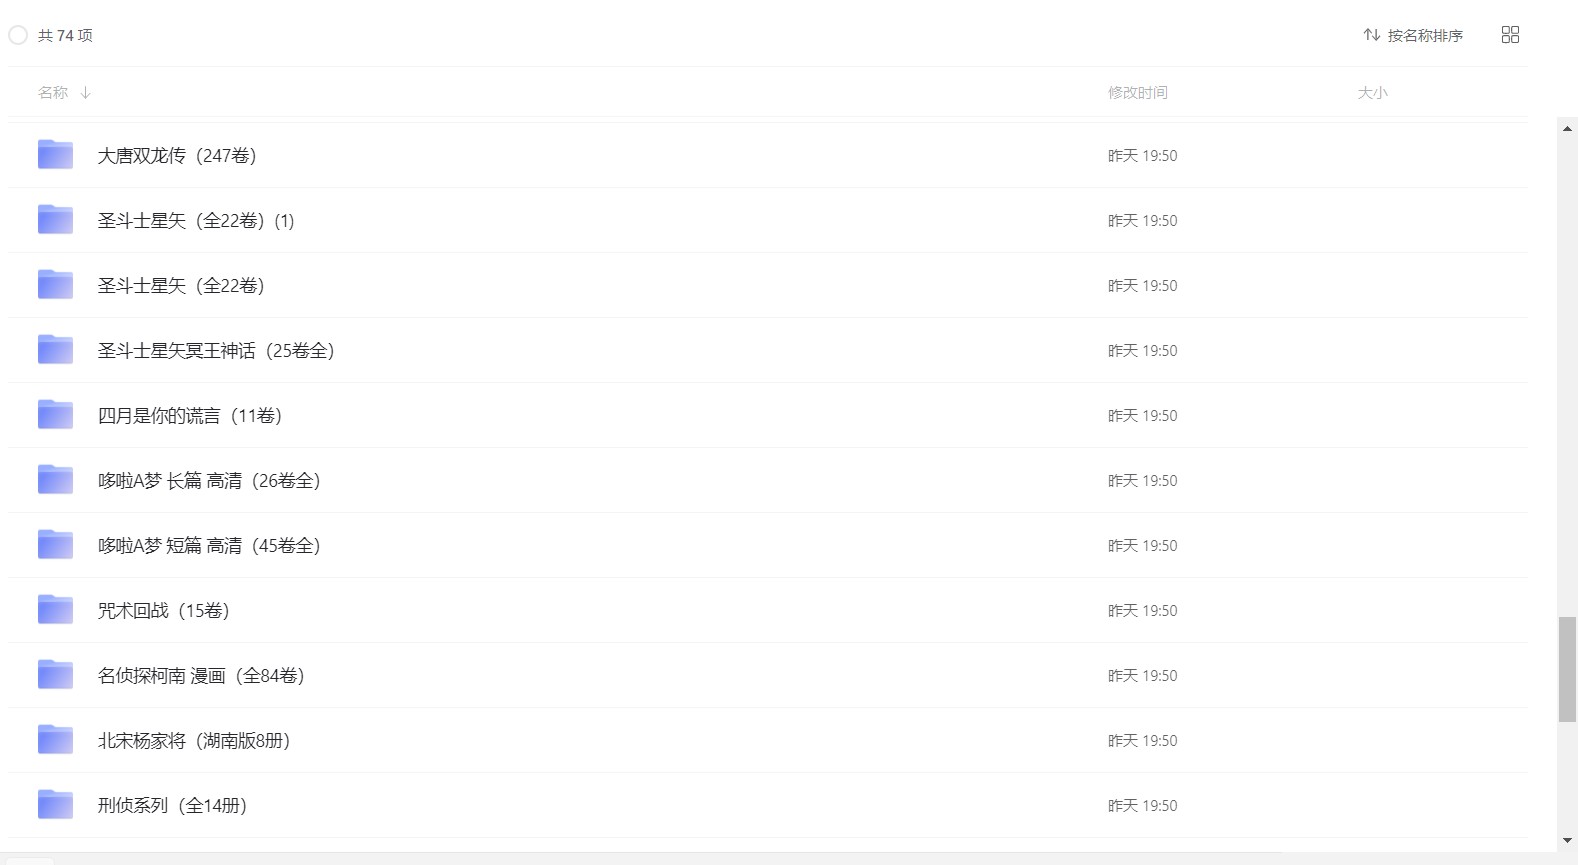Open the 圣斗士星矢（全22卷） folder name
The width and height of the screenshot is (1578, 865).
pos(181,286)
